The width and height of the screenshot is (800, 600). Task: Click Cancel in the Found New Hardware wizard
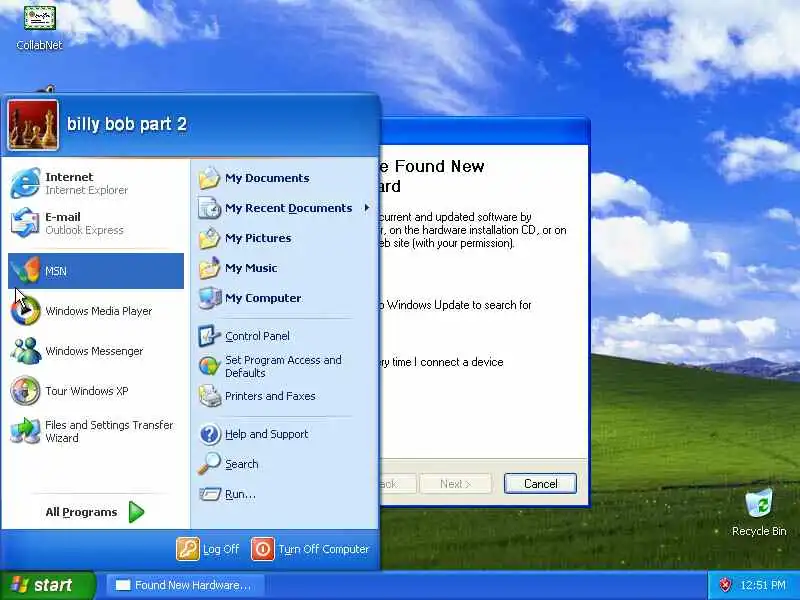540,483
